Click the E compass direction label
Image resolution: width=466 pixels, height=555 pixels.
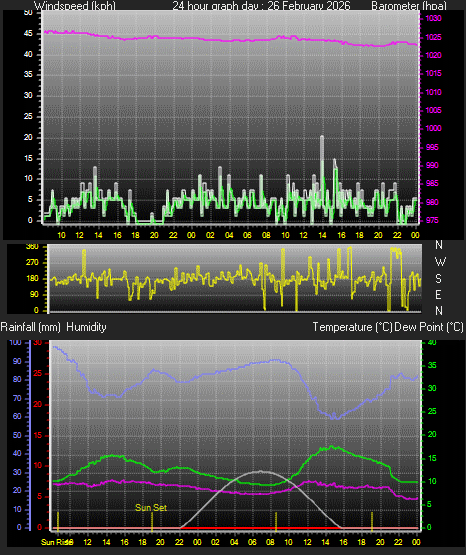point(438,294)
